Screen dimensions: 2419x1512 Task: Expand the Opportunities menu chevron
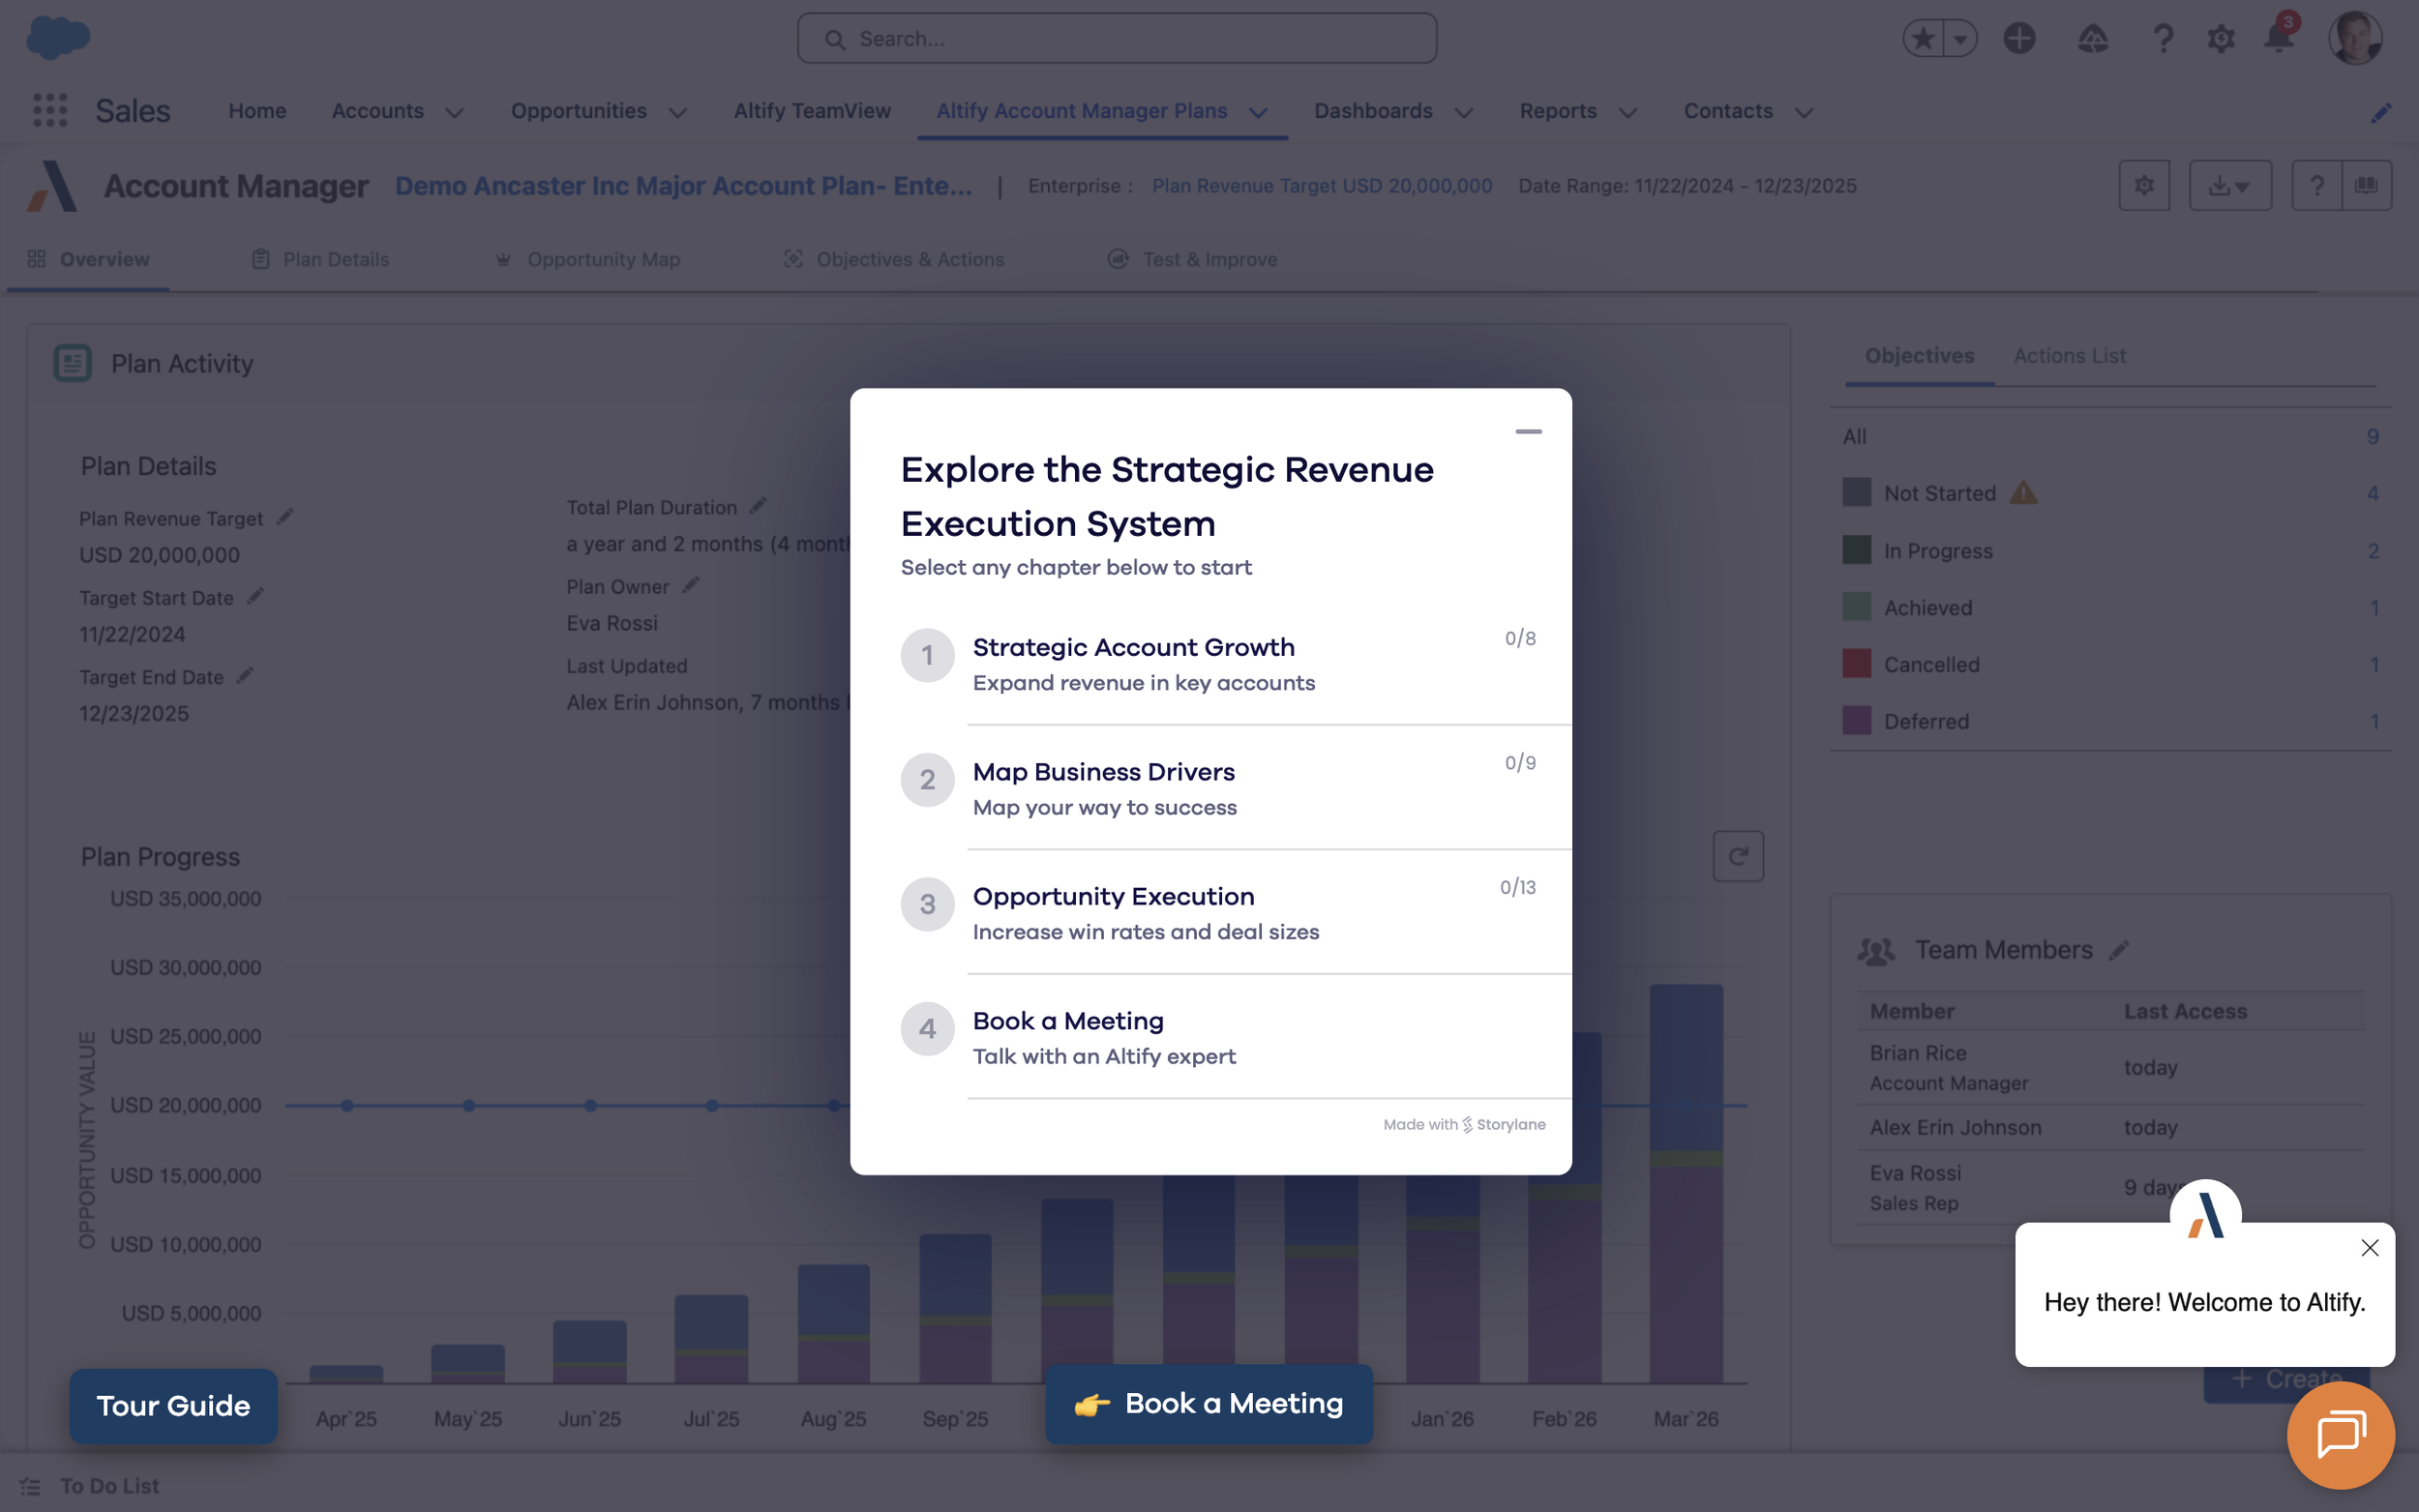tap(677, 113)
